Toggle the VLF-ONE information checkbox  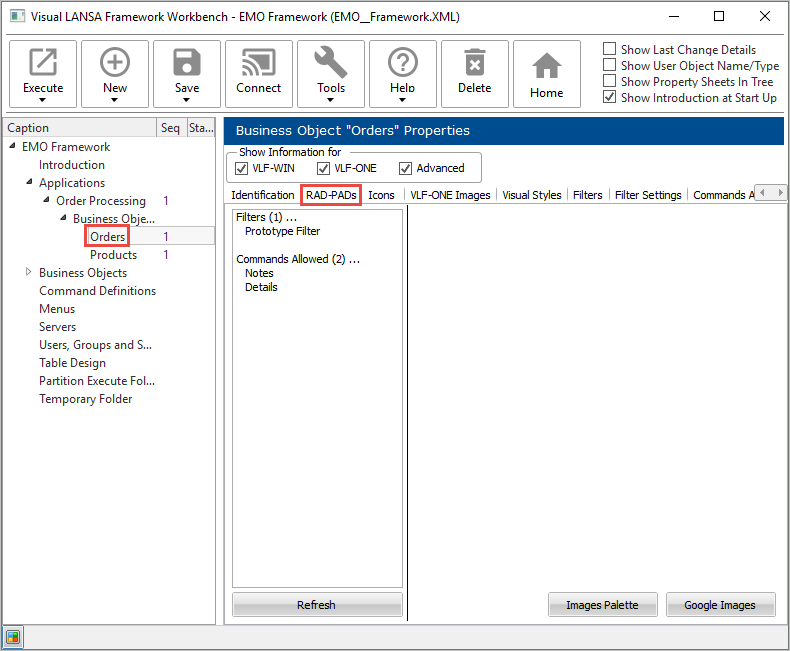point(323,168)
